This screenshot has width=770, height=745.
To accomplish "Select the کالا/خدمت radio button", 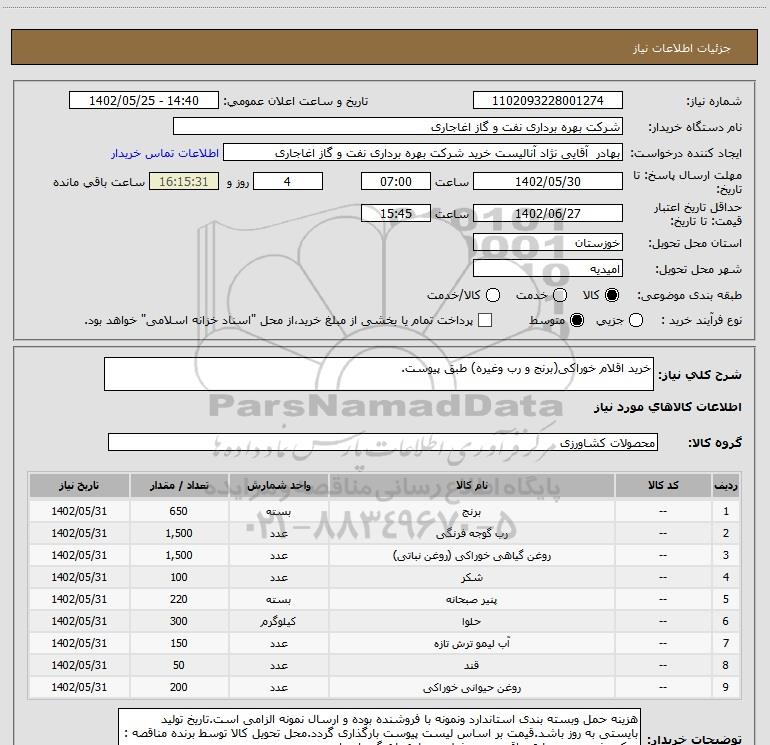I will pos(493,295).
